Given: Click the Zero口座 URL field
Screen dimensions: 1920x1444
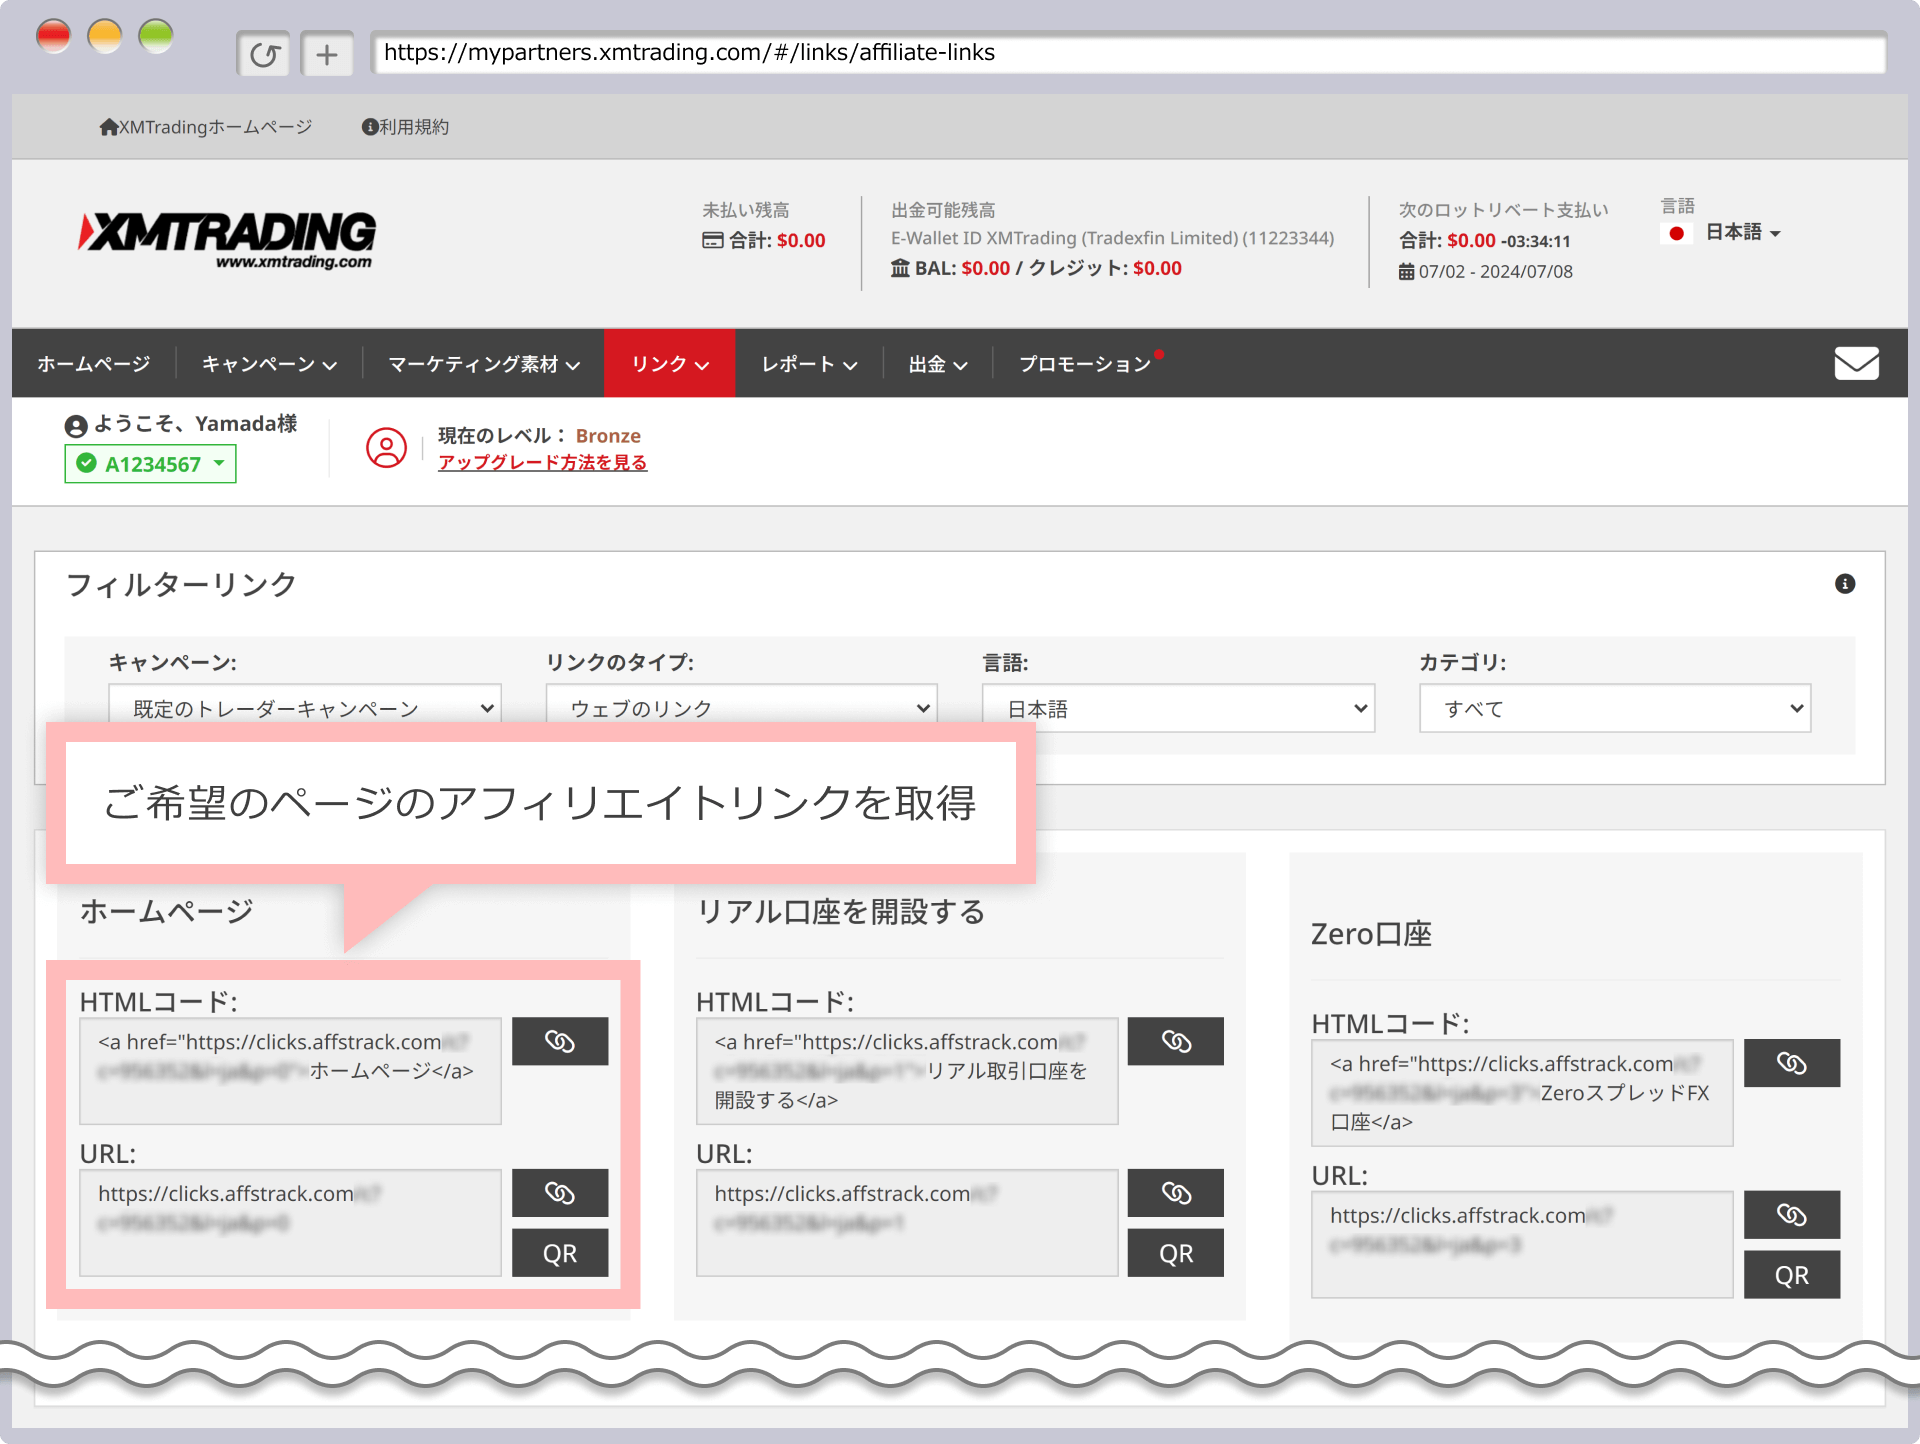Looking at the screenshot, I should click(1522, 1245).
